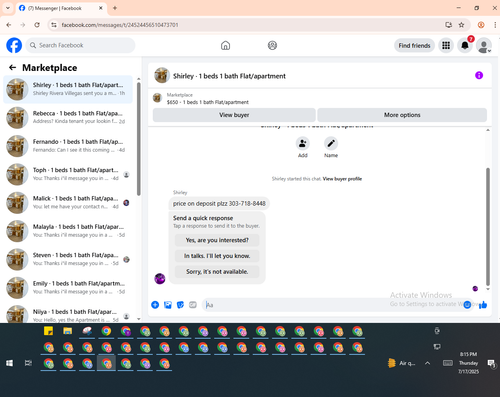Open the Steven conversation
500x397 pixels.
point(68,259)
